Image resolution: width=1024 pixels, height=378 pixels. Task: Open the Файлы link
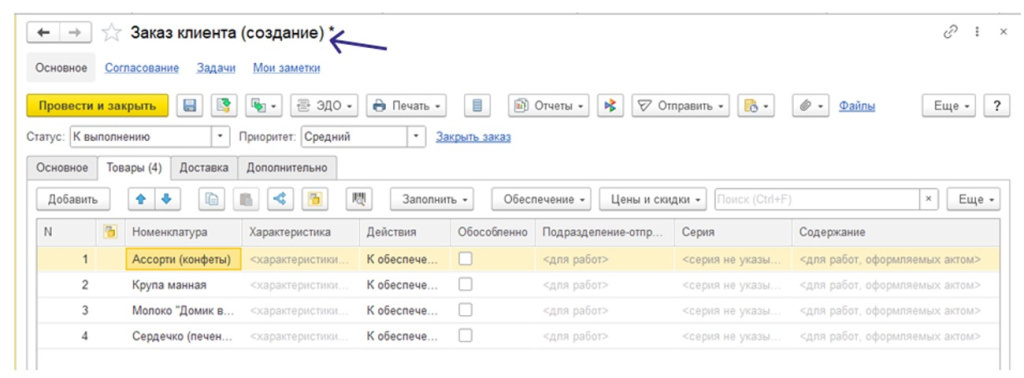[857, 106]
